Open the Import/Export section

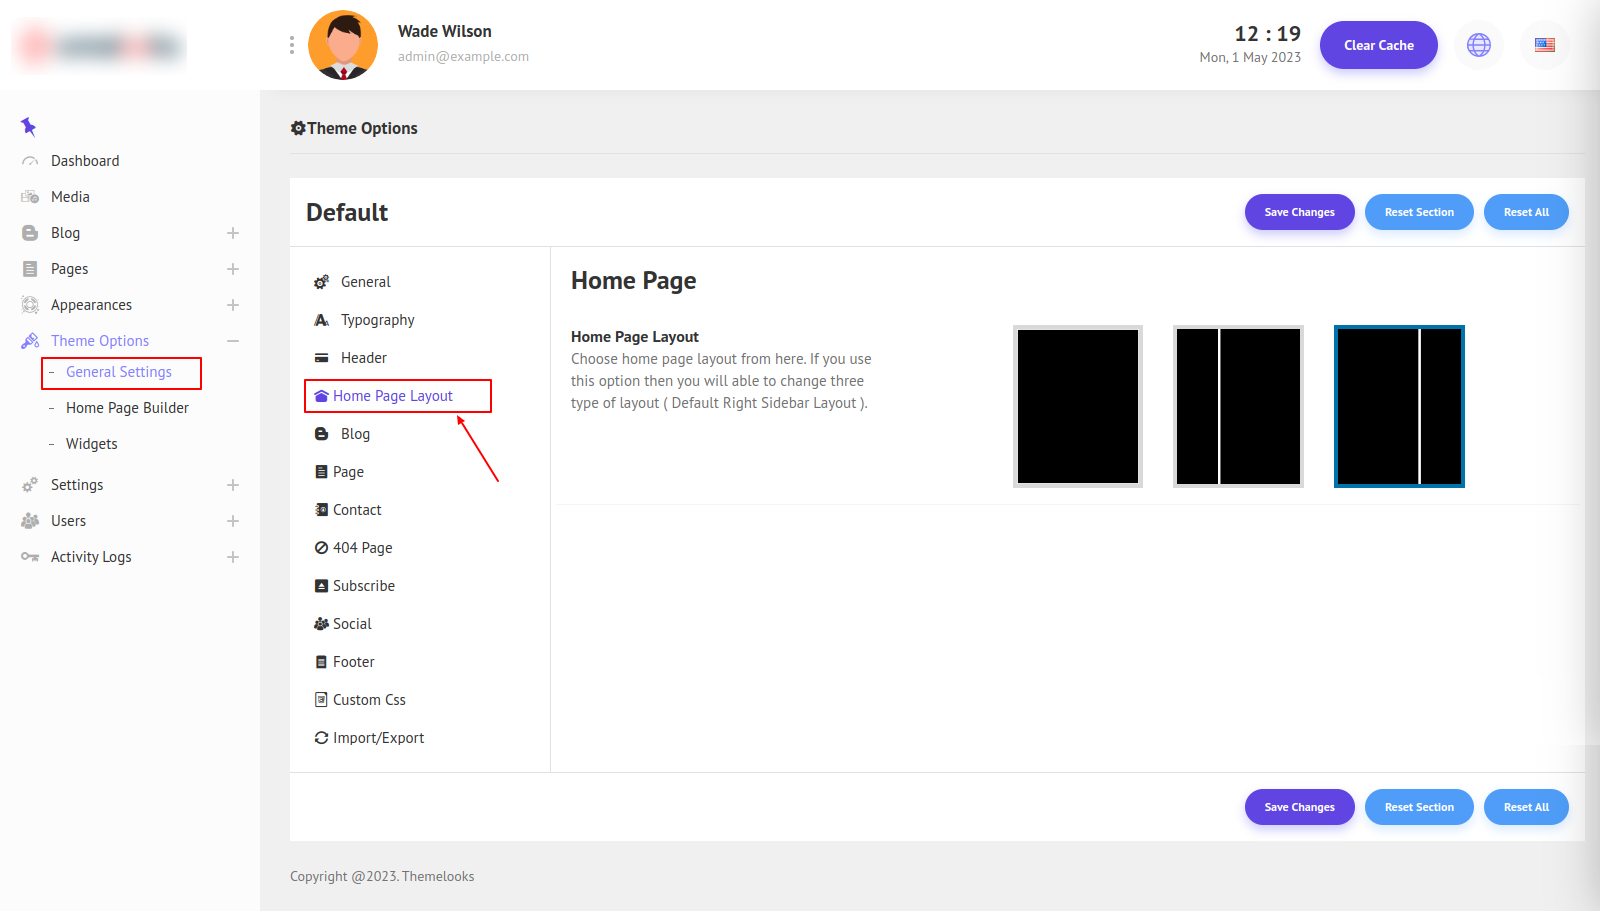(378, 738)
